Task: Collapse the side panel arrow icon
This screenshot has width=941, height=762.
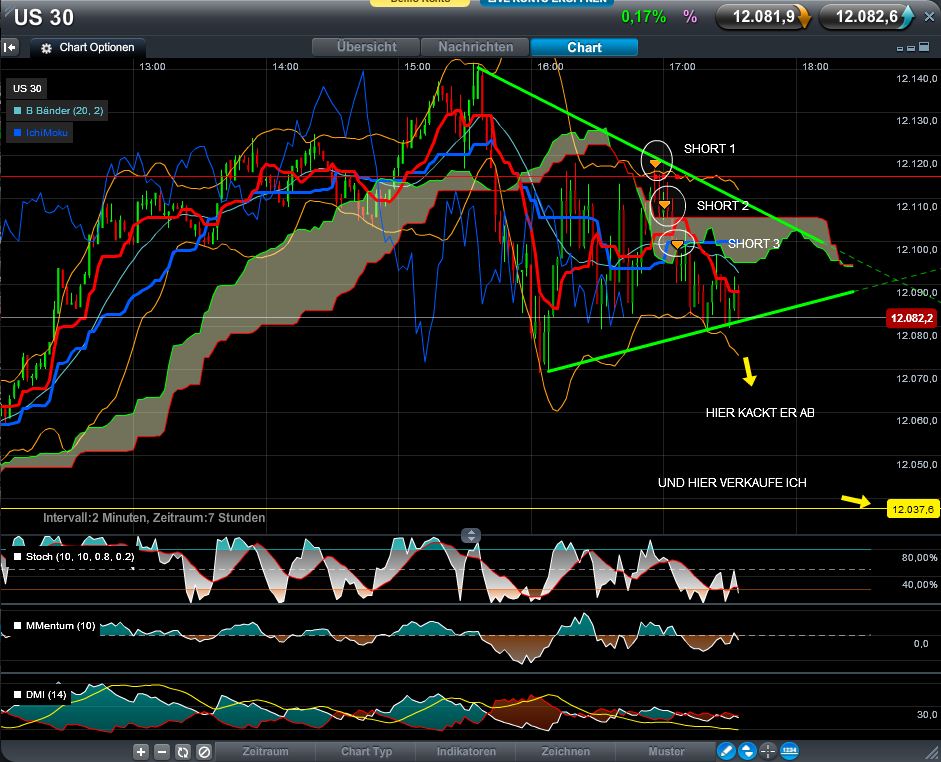Action: click(x=10, y=47)
